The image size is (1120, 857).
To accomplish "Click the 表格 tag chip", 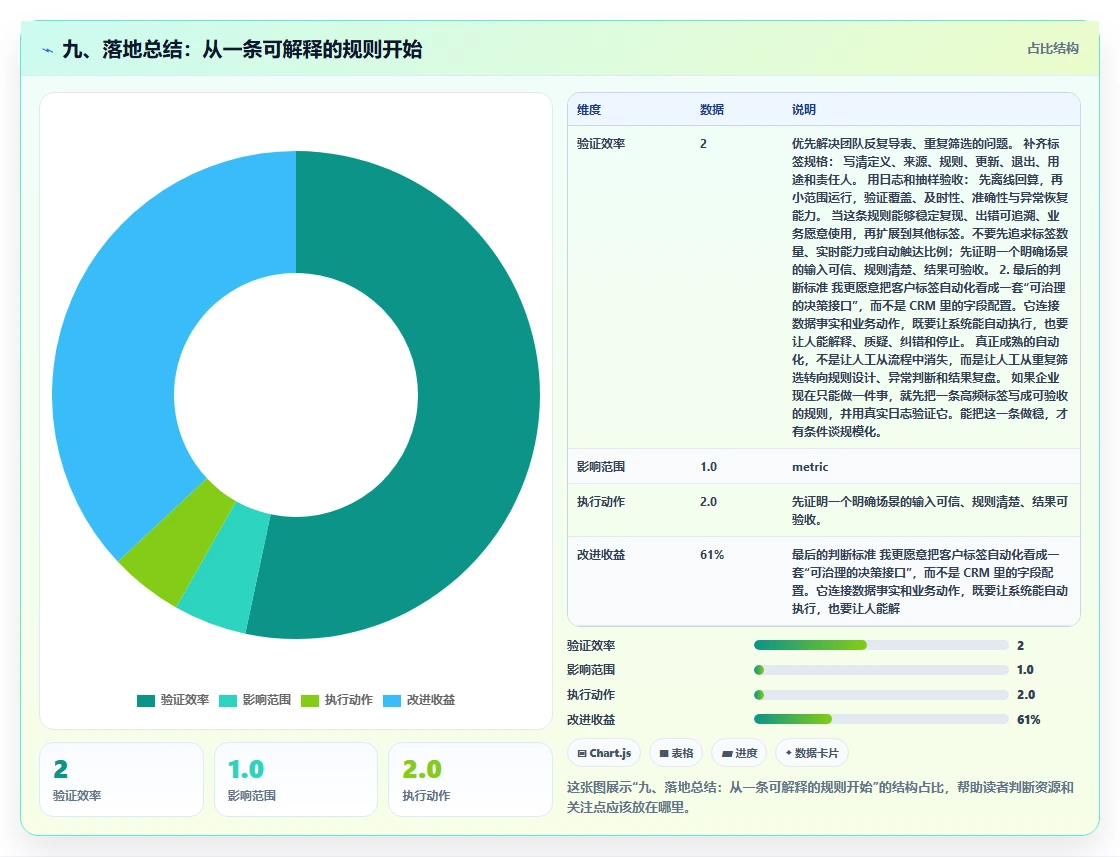I will coord(676,753).
